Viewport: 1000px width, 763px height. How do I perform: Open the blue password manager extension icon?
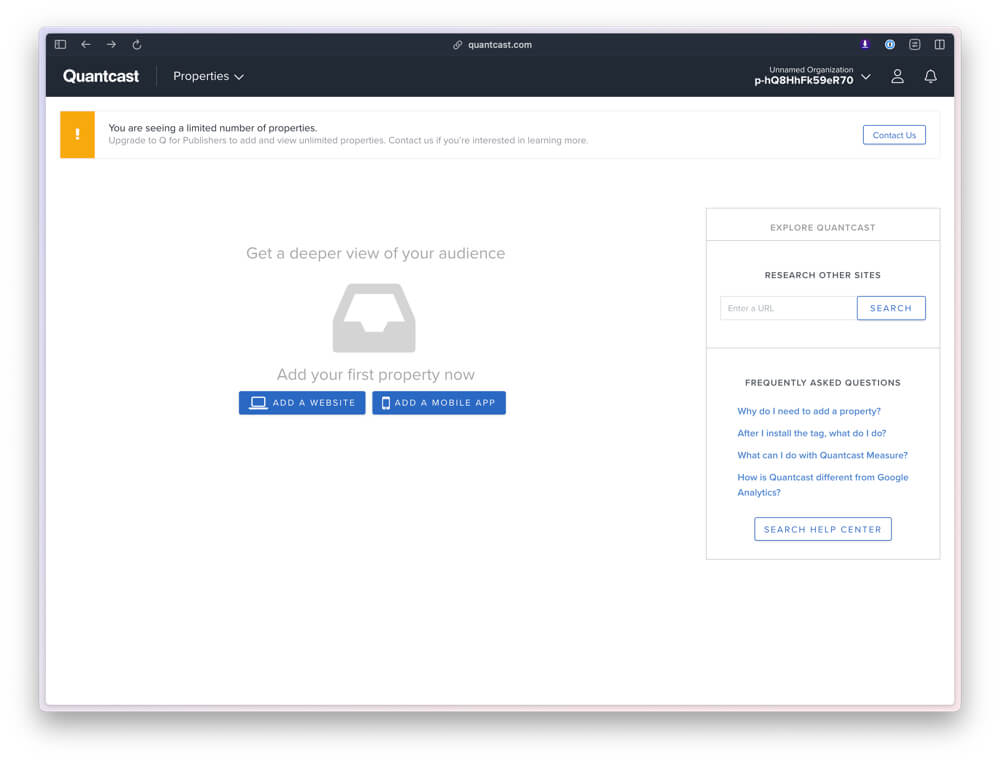(x=890, y=45)
